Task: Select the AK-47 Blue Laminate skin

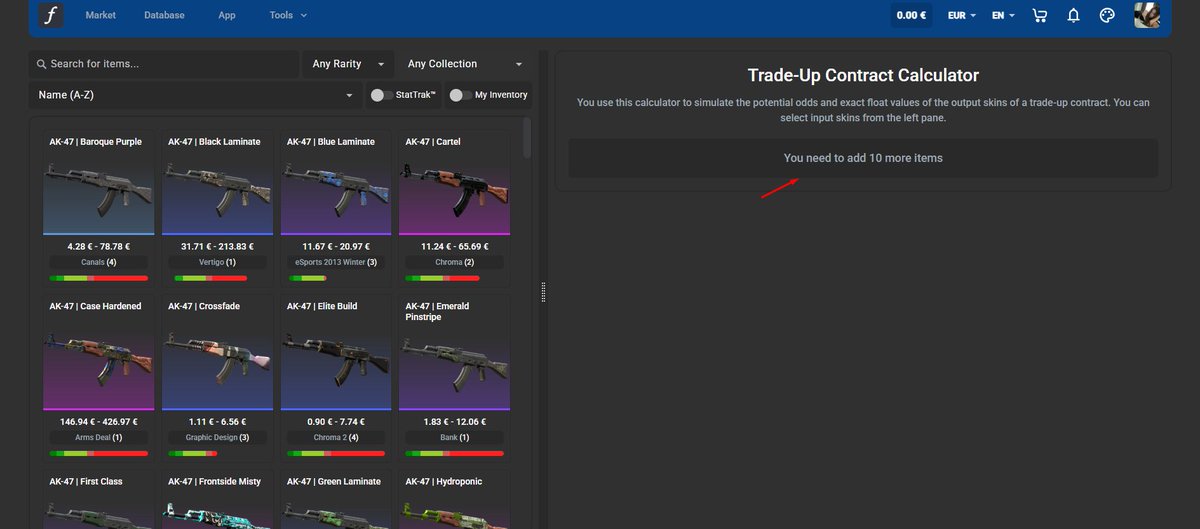Action: point(336,208)
